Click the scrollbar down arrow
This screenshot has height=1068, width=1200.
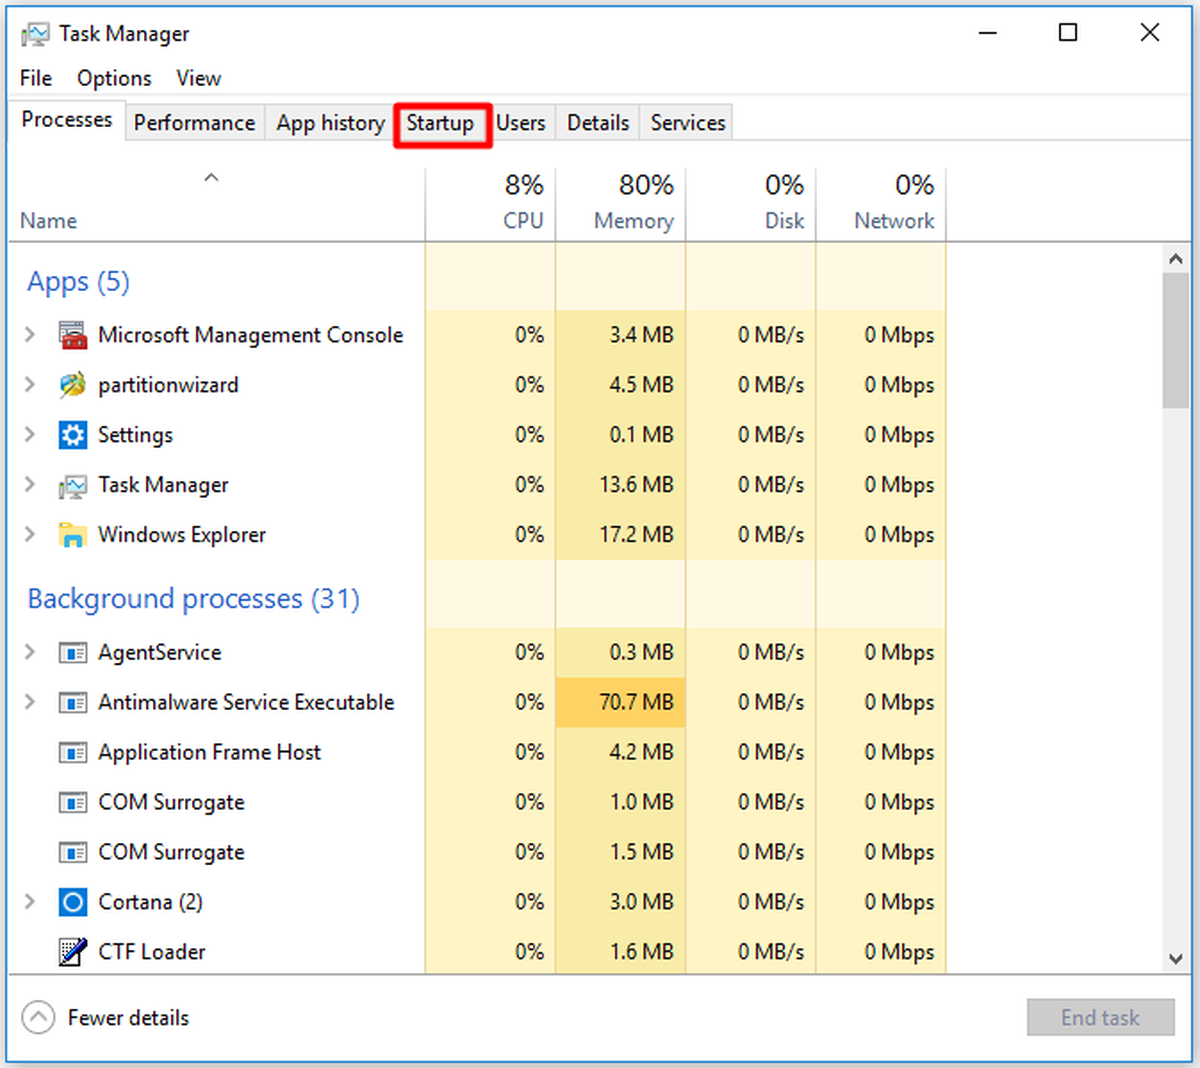pyautogui.click(x=1176, y=959)
